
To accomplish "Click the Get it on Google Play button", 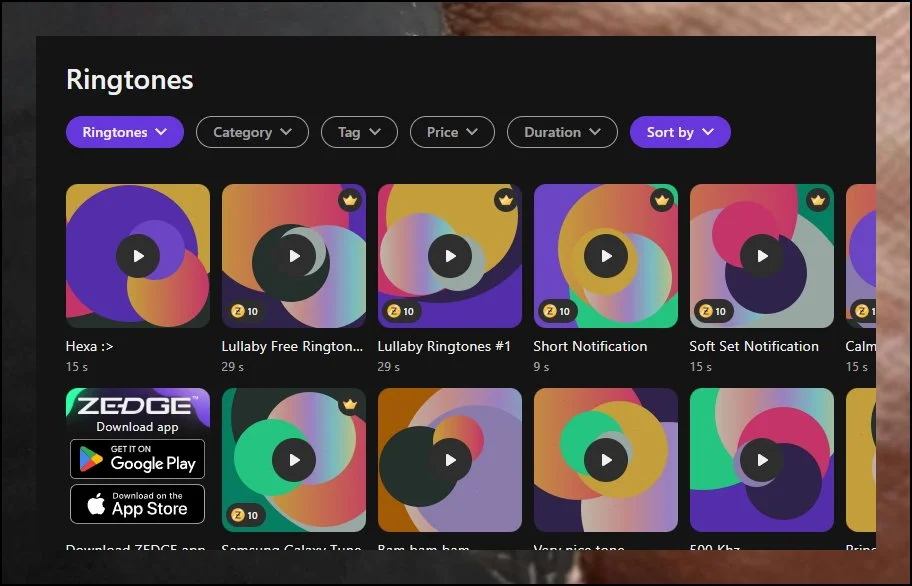I will (137, 459).
